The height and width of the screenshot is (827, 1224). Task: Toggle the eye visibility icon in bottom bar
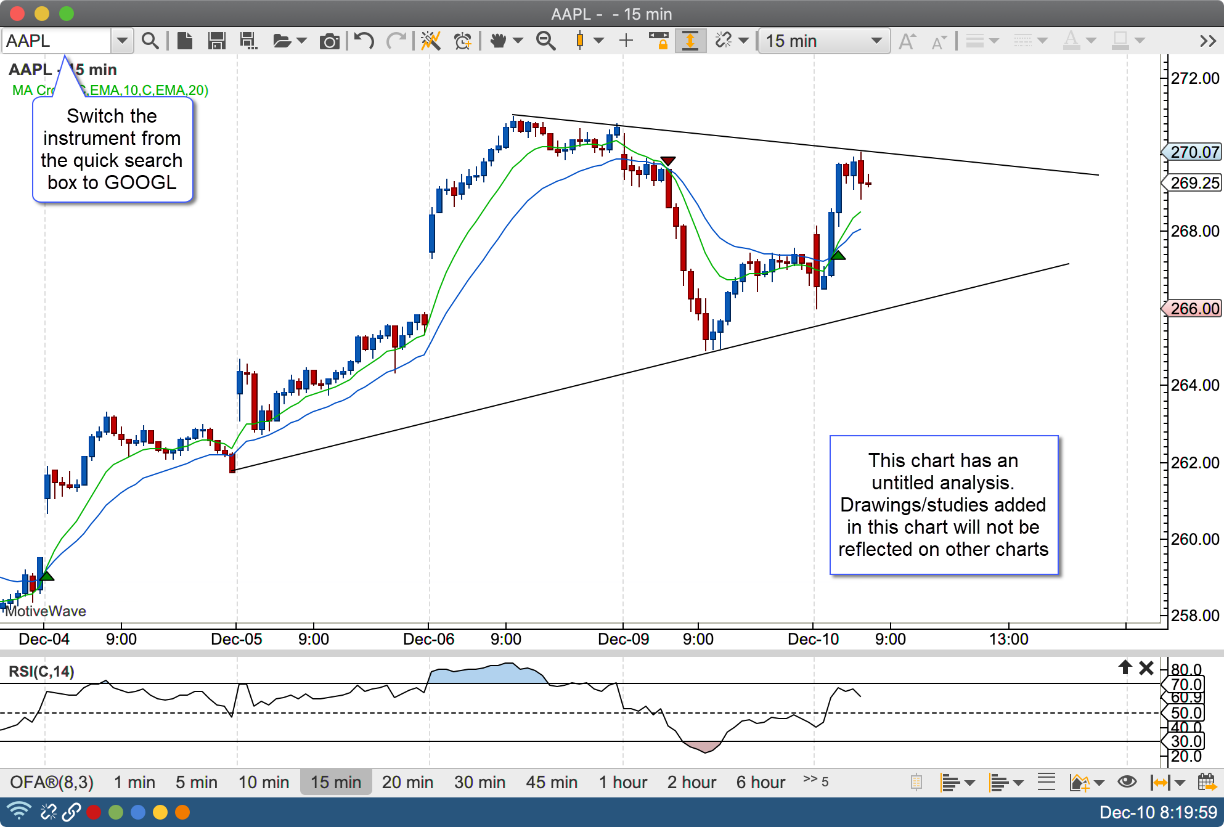click(1127, 782)
